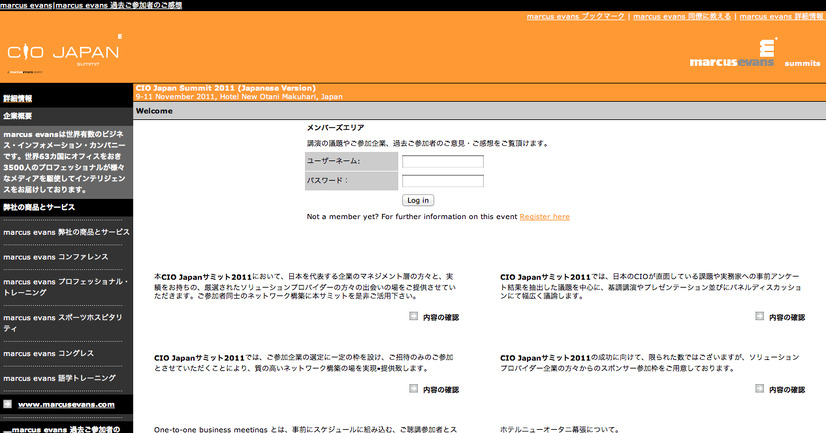The image size is (826, 433).
Task: Open marcus evans 同僚に教える link
Action: point(682,16)
